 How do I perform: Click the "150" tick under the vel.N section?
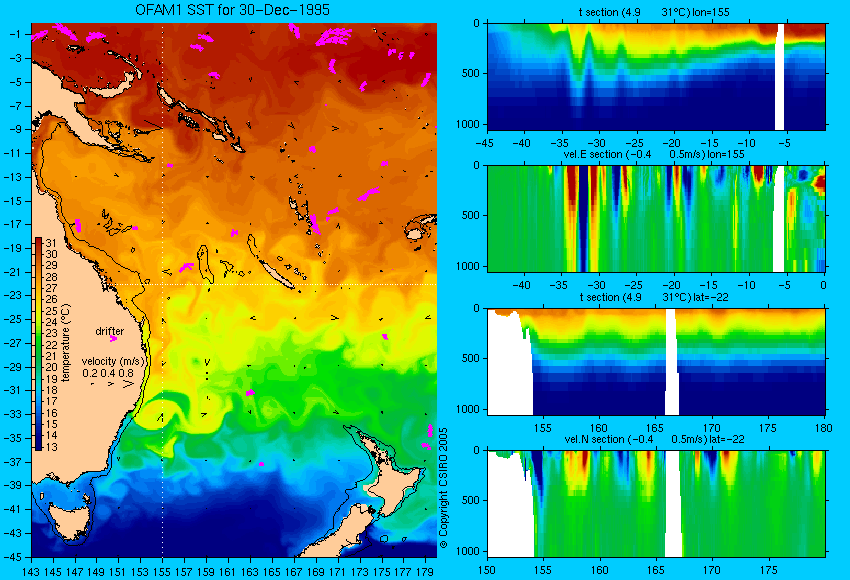(487, 570)
